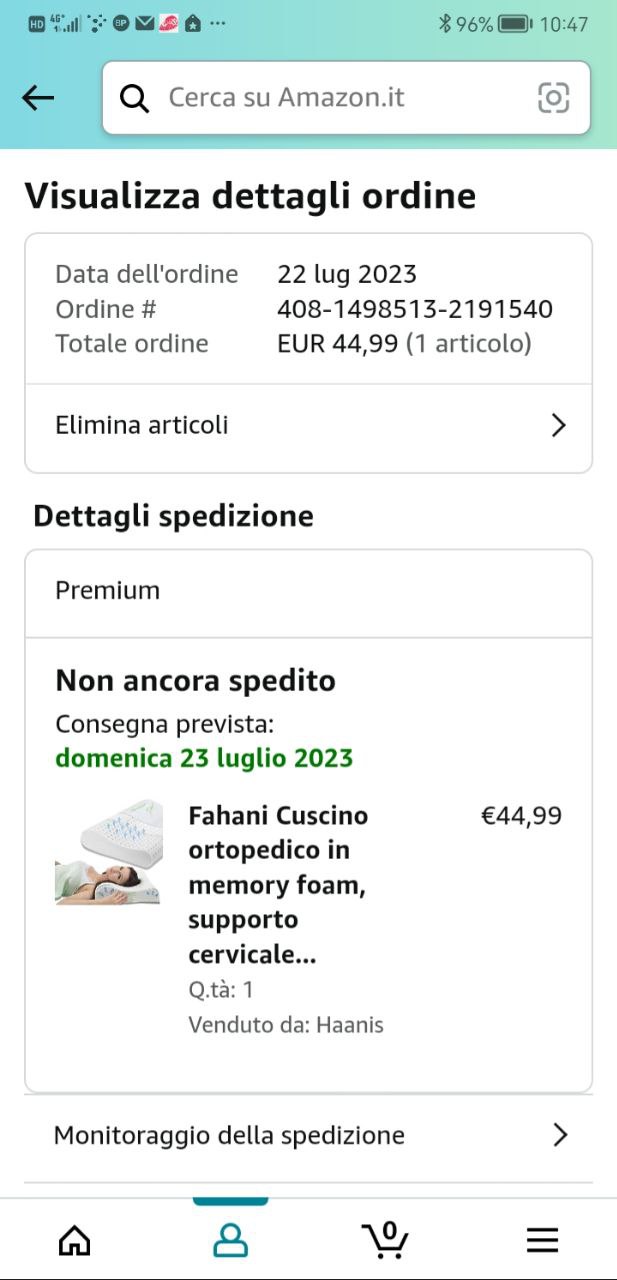
Task: Open the camera scan search icon
Action: (553, 97)
